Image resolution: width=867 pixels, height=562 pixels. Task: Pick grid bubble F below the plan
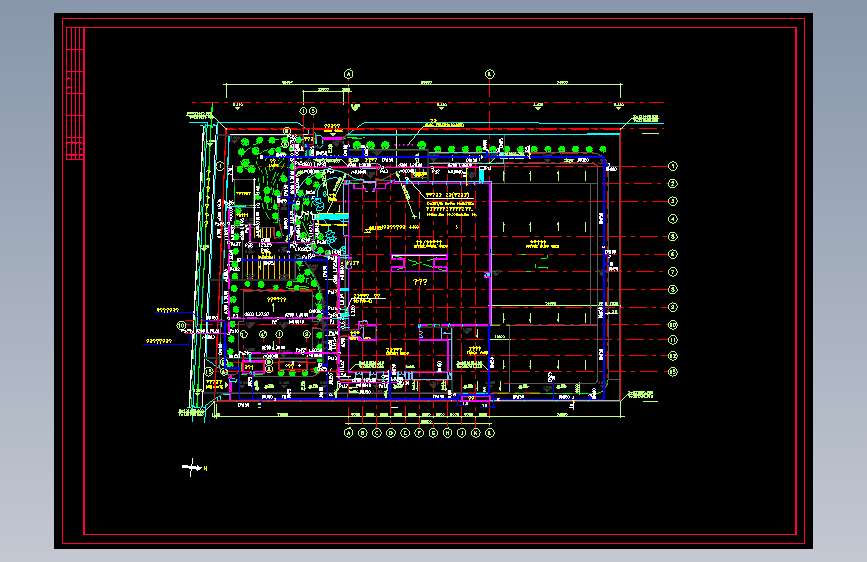[x=419, y=433]
